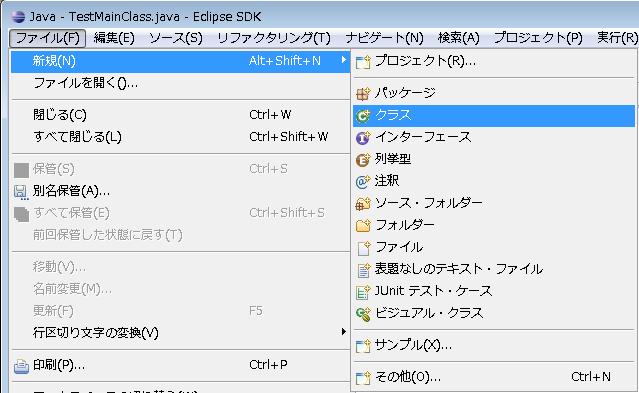This screenshot has width=639, height=393.
Task: Choose 表題なしのテキスト・ファイル in submenu
Action: [x=494, y=269]
